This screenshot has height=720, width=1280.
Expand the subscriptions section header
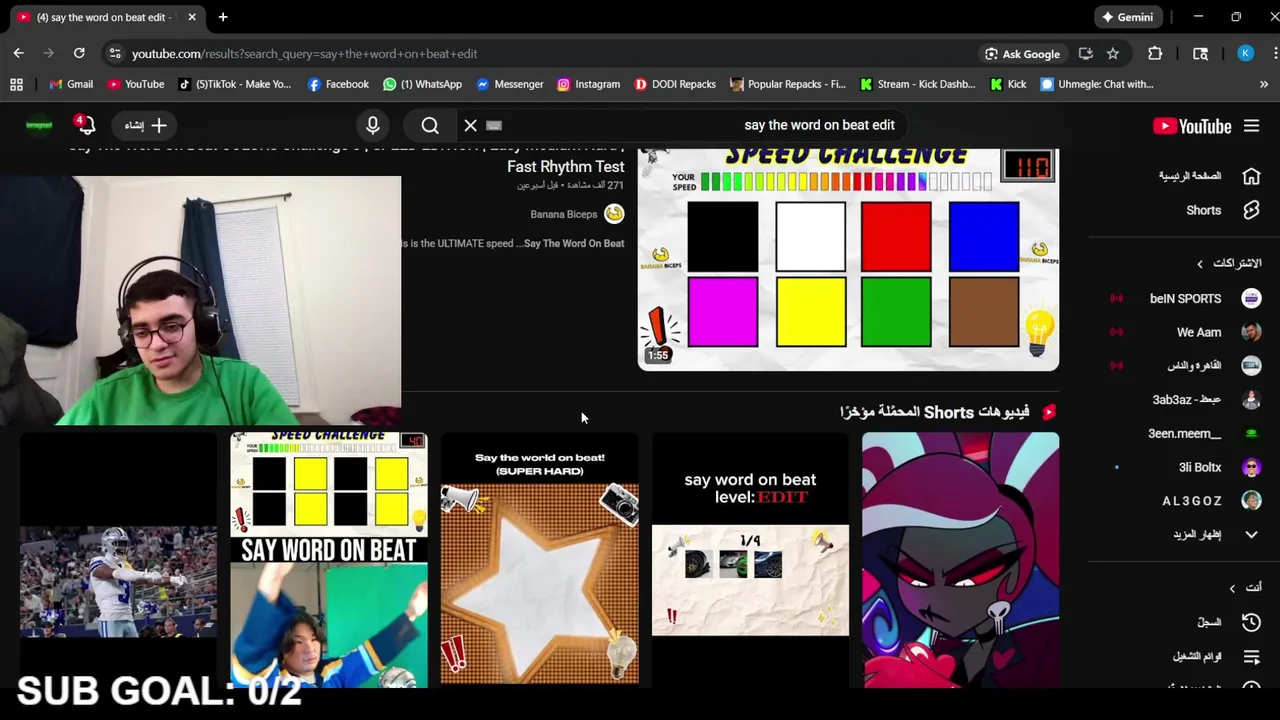tap(1230, 263)
